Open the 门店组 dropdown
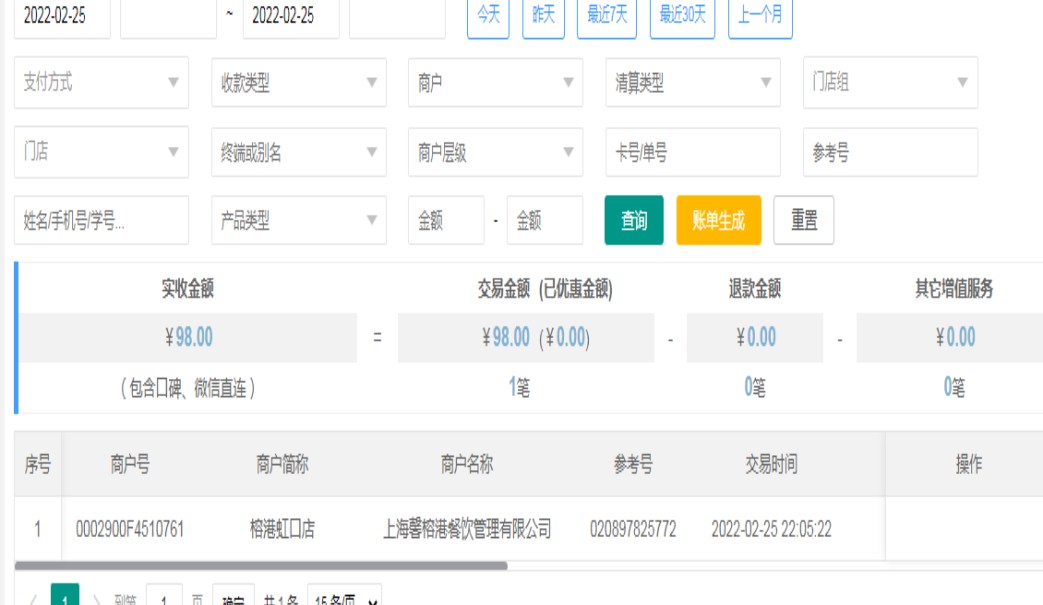Viewport: 1043px width, 605px height. click(x=889, y=83)
